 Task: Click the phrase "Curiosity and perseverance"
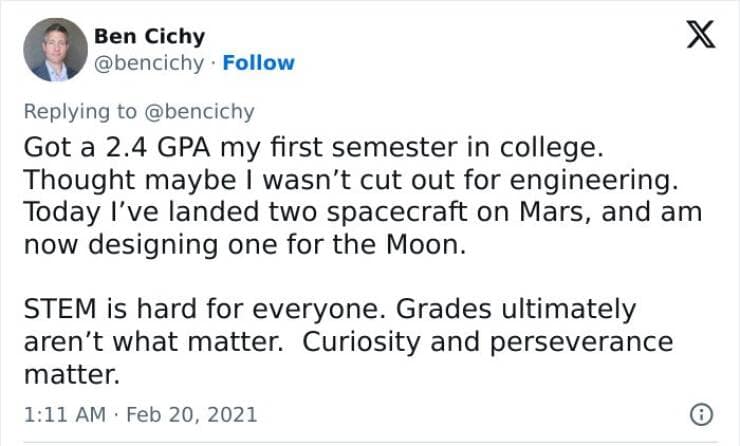click(488, 341)
